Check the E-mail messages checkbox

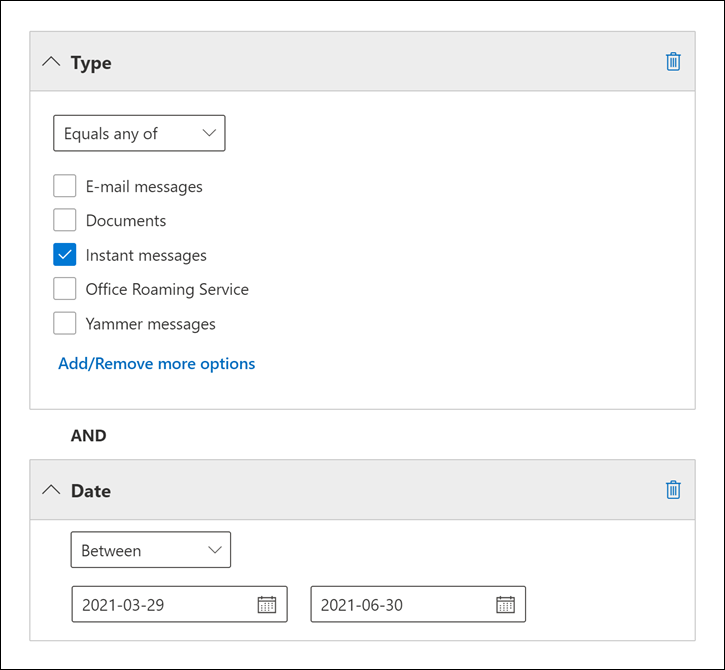pyautogui.click(x=65, y=187)
